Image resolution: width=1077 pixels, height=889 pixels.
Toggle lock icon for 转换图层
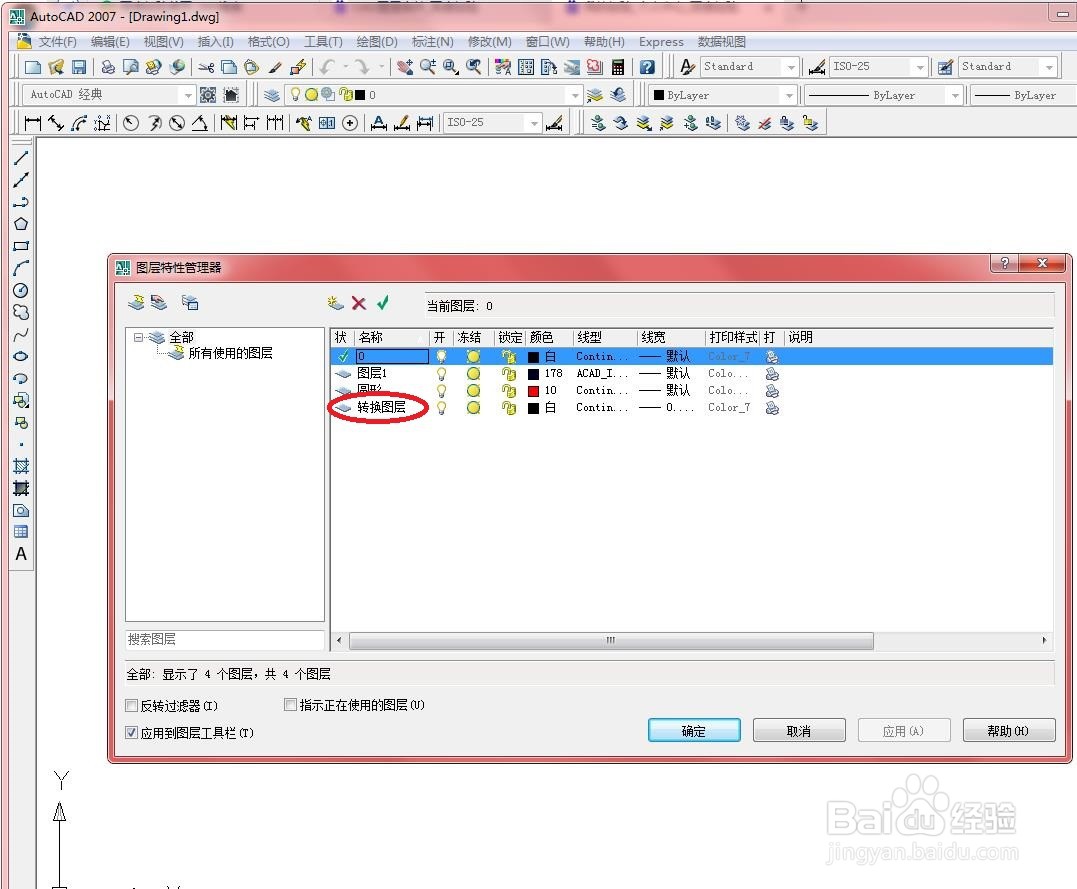pyautogui.click(x=509, y=408)
